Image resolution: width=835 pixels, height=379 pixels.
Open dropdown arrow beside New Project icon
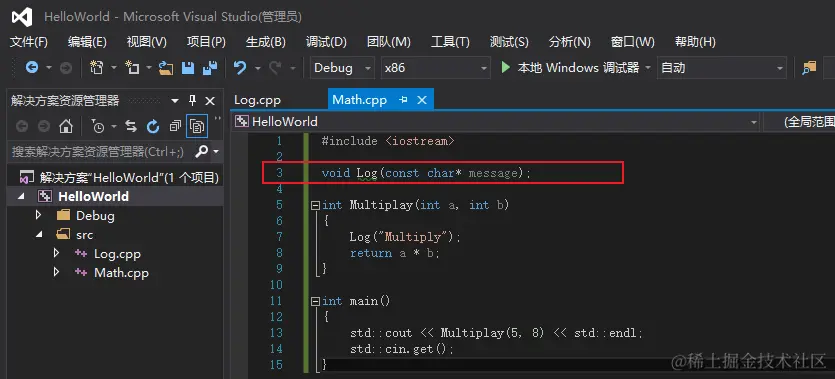pos(113,68)
